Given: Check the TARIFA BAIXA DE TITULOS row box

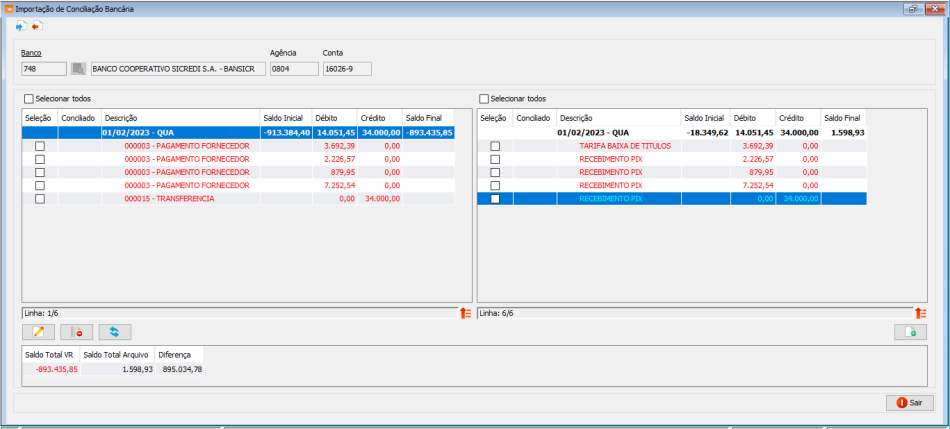Looking at the screenshot, I should [495, 146].
